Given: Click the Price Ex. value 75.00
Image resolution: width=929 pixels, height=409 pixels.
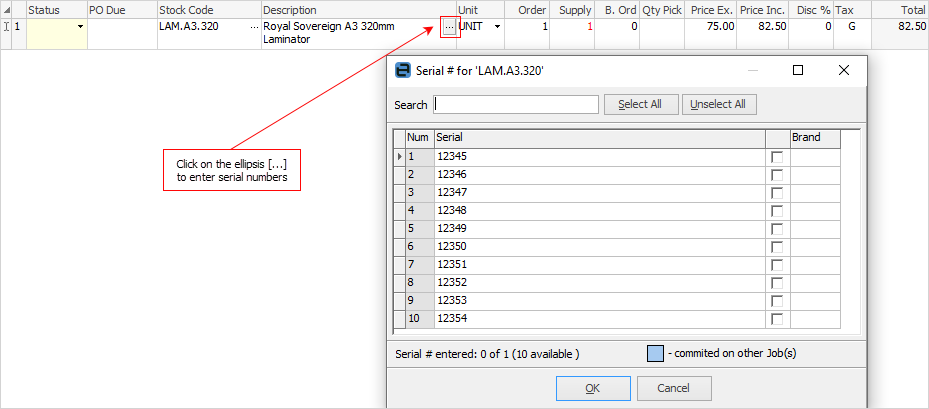Looking at the screenshot, I should click(721, 27).
